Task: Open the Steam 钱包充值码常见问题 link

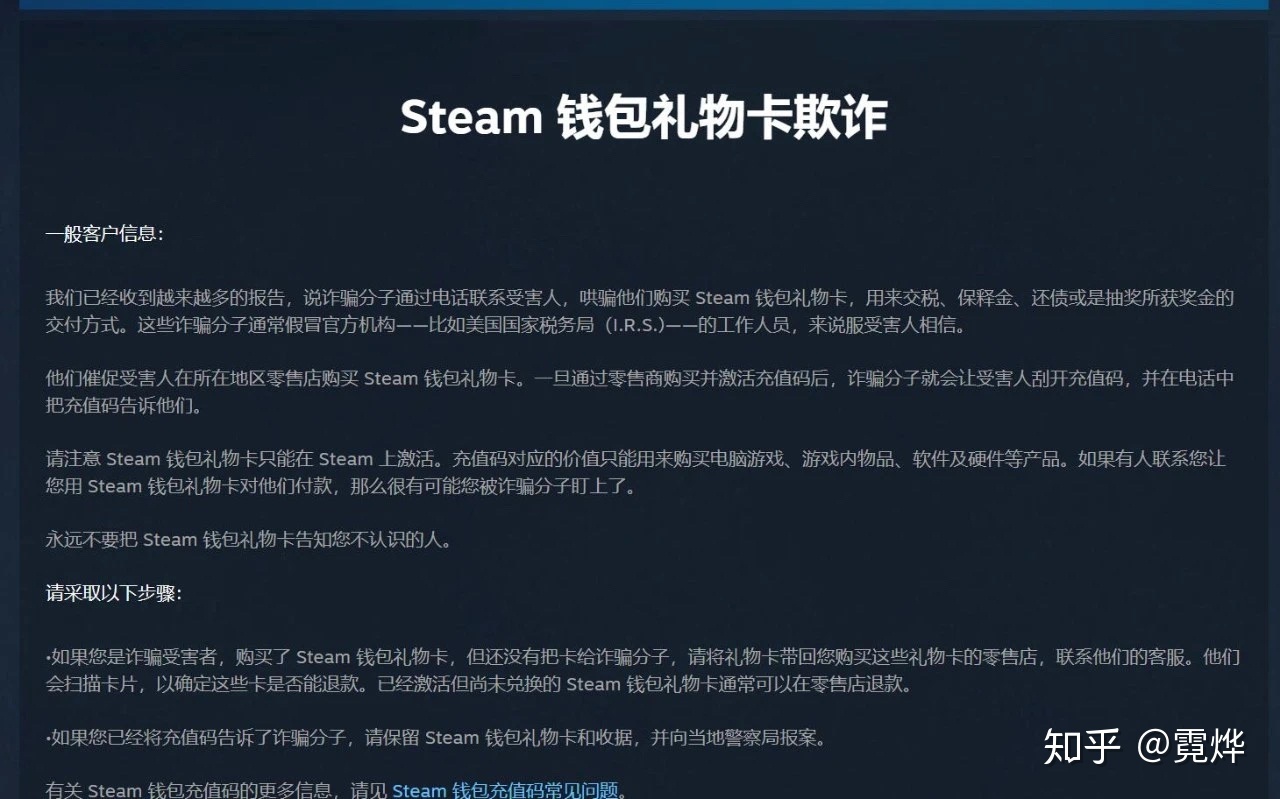Action: pos(505,790)
